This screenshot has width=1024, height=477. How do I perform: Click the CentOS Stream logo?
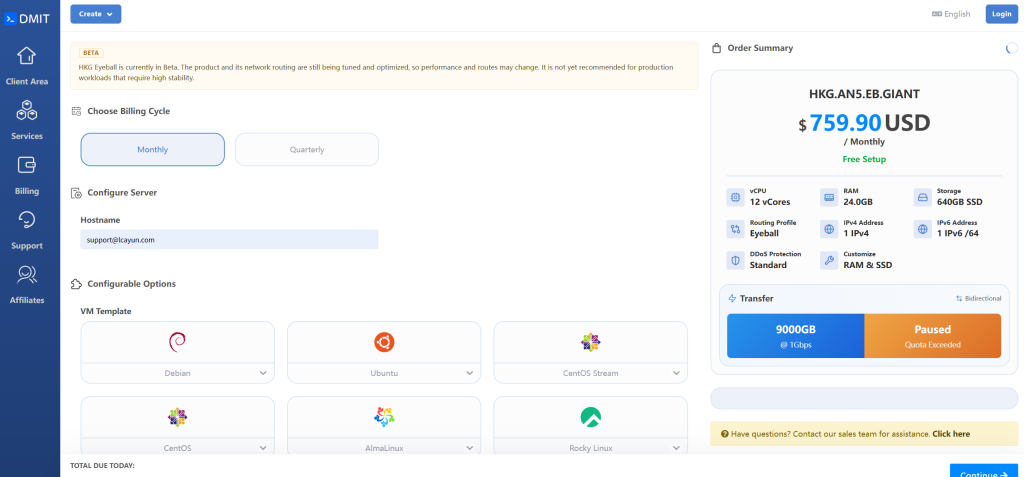(590, 342)
